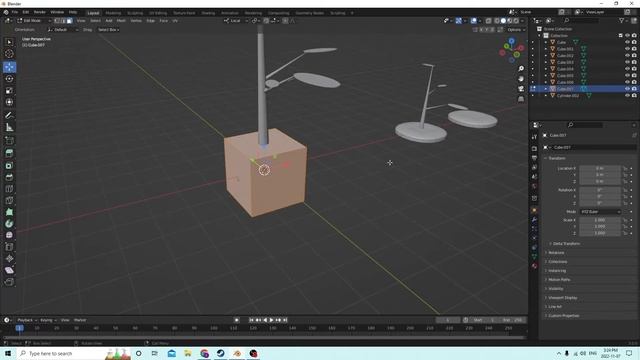Click the pan hand icon in the viewport

(521, 78)
